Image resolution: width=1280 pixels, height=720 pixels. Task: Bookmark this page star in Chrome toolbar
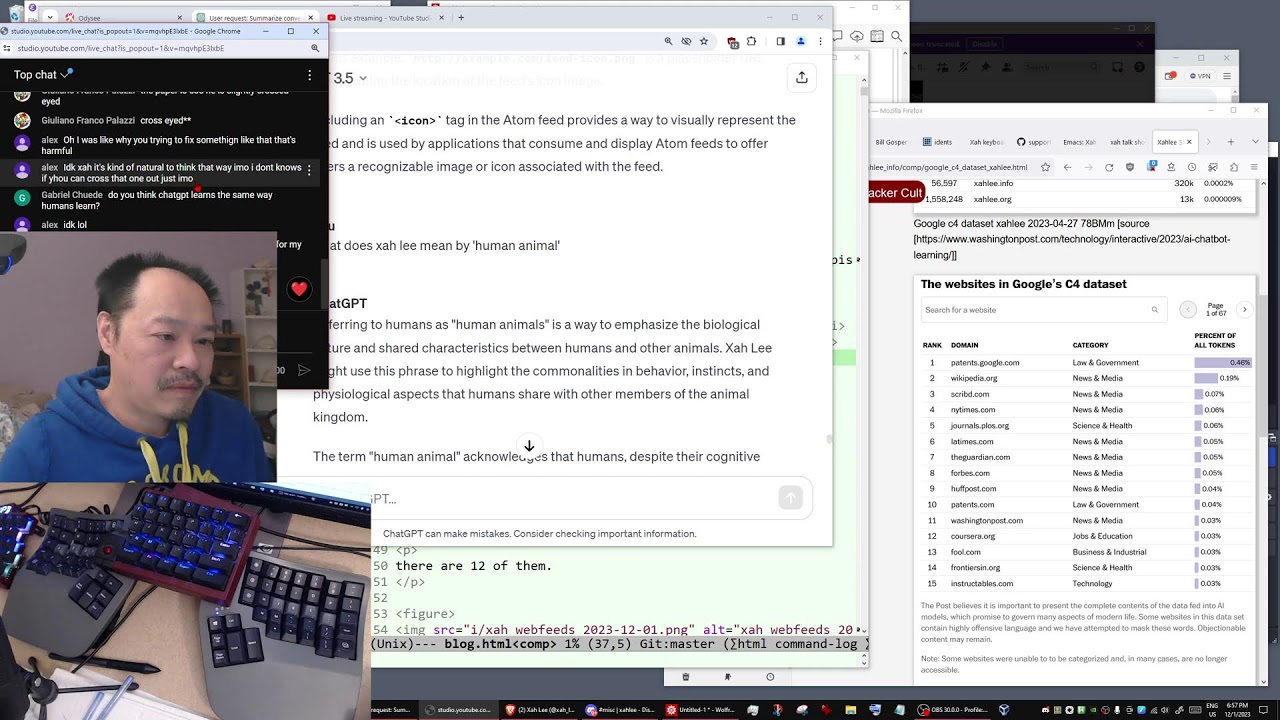tap(704, 42)
